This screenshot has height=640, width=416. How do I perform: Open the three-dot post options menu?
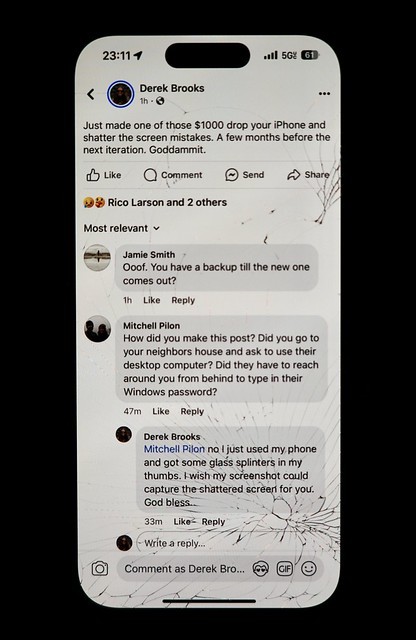click(x=324, y=94)
